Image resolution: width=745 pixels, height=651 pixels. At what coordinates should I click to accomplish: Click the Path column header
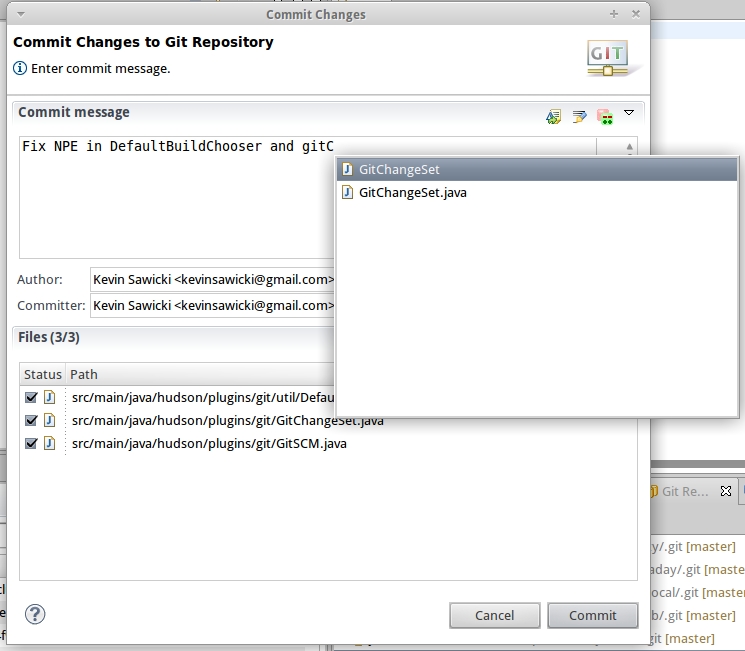(200, 374)
